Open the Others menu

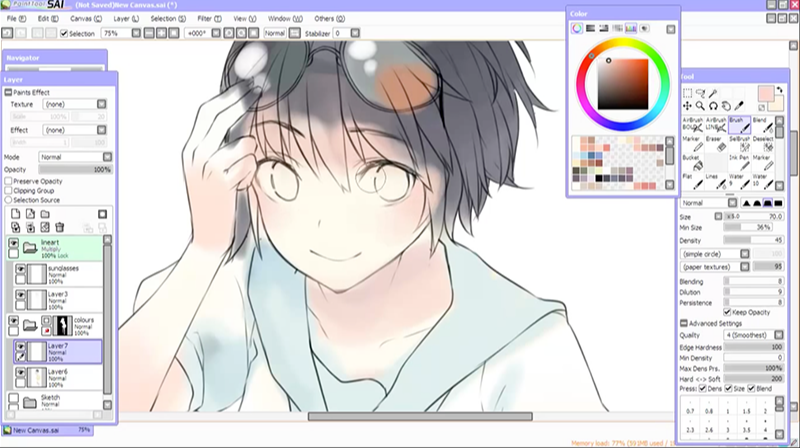tap(330, 19)
